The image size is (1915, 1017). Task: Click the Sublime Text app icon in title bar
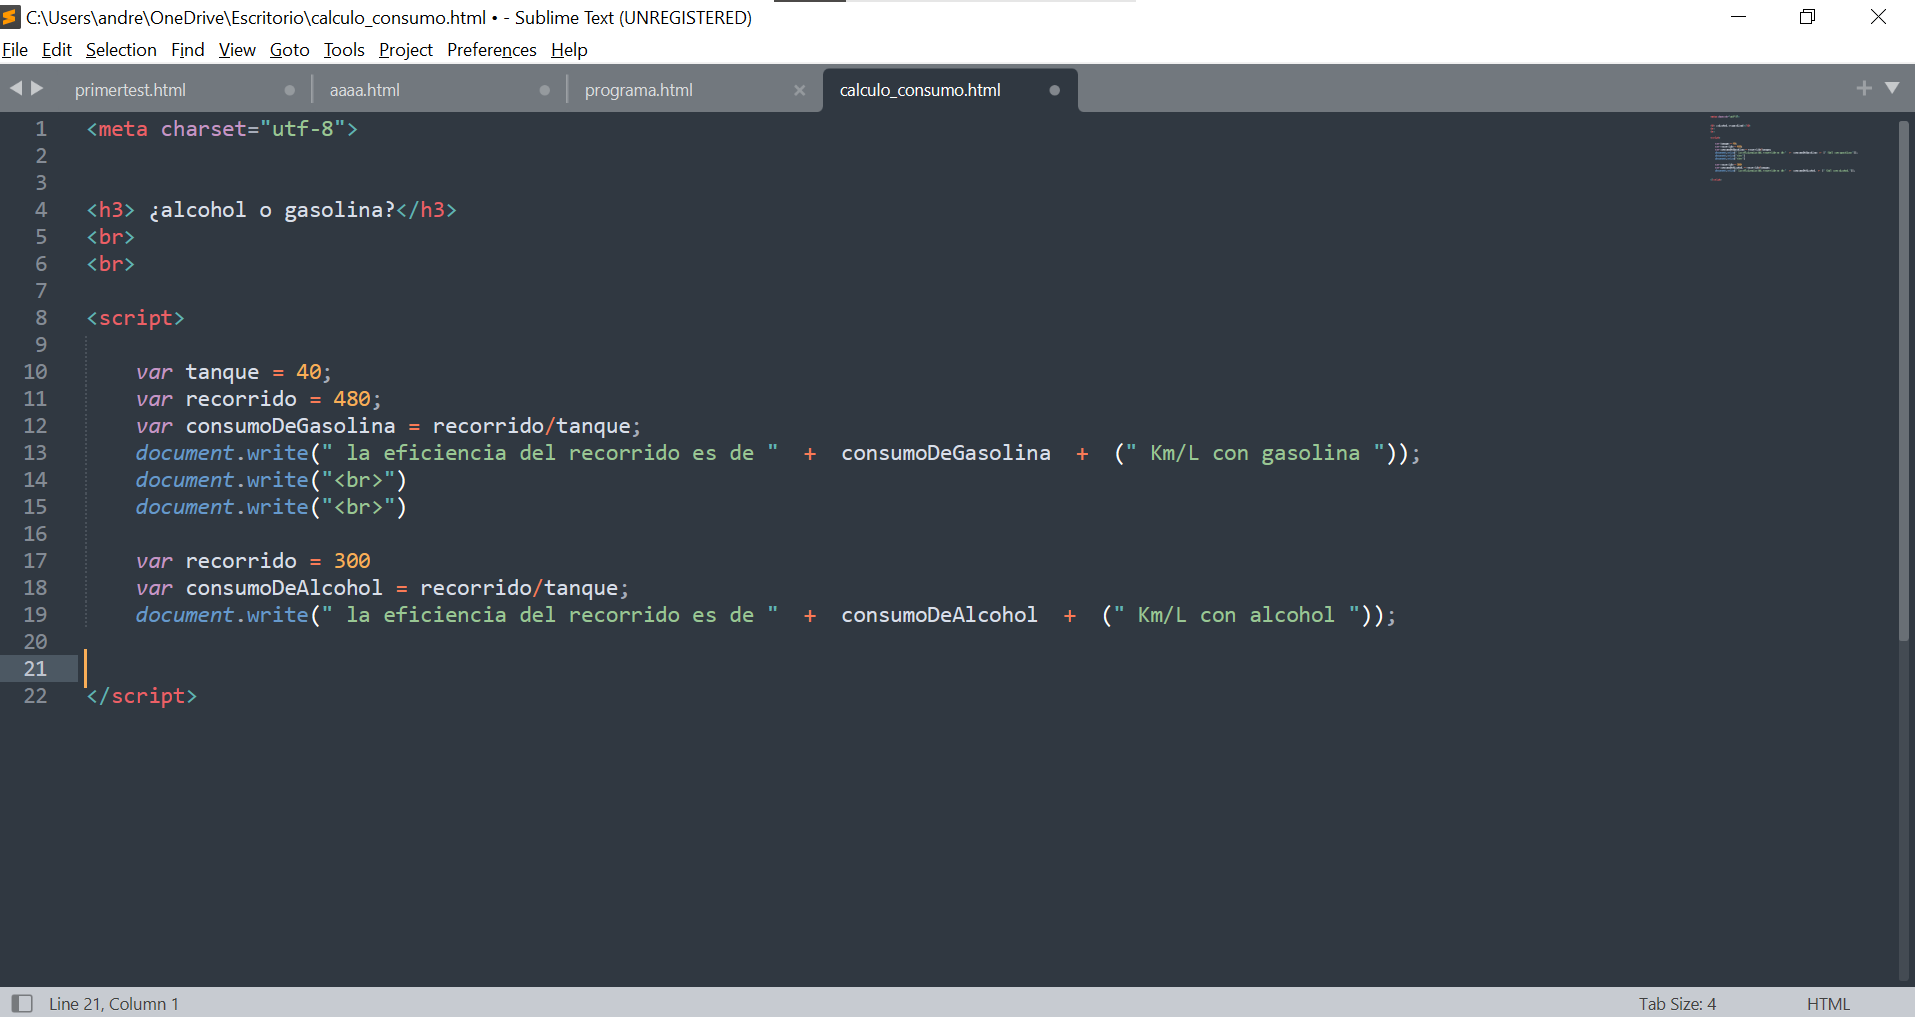(x=11, y=17)
